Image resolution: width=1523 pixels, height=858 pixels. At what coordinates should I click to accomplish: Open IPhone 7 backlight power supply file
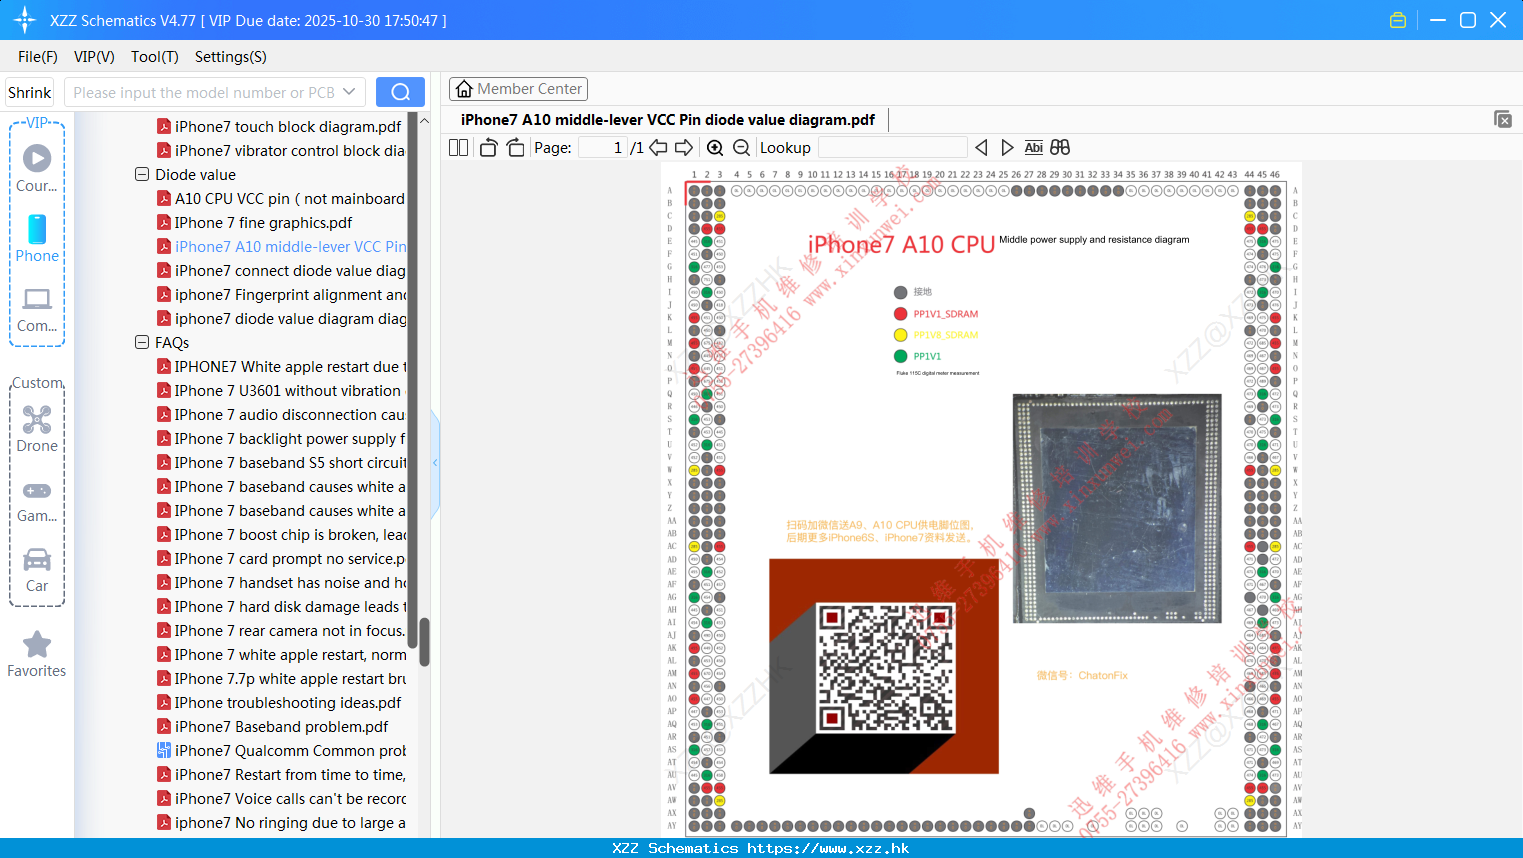pos(281,438)
